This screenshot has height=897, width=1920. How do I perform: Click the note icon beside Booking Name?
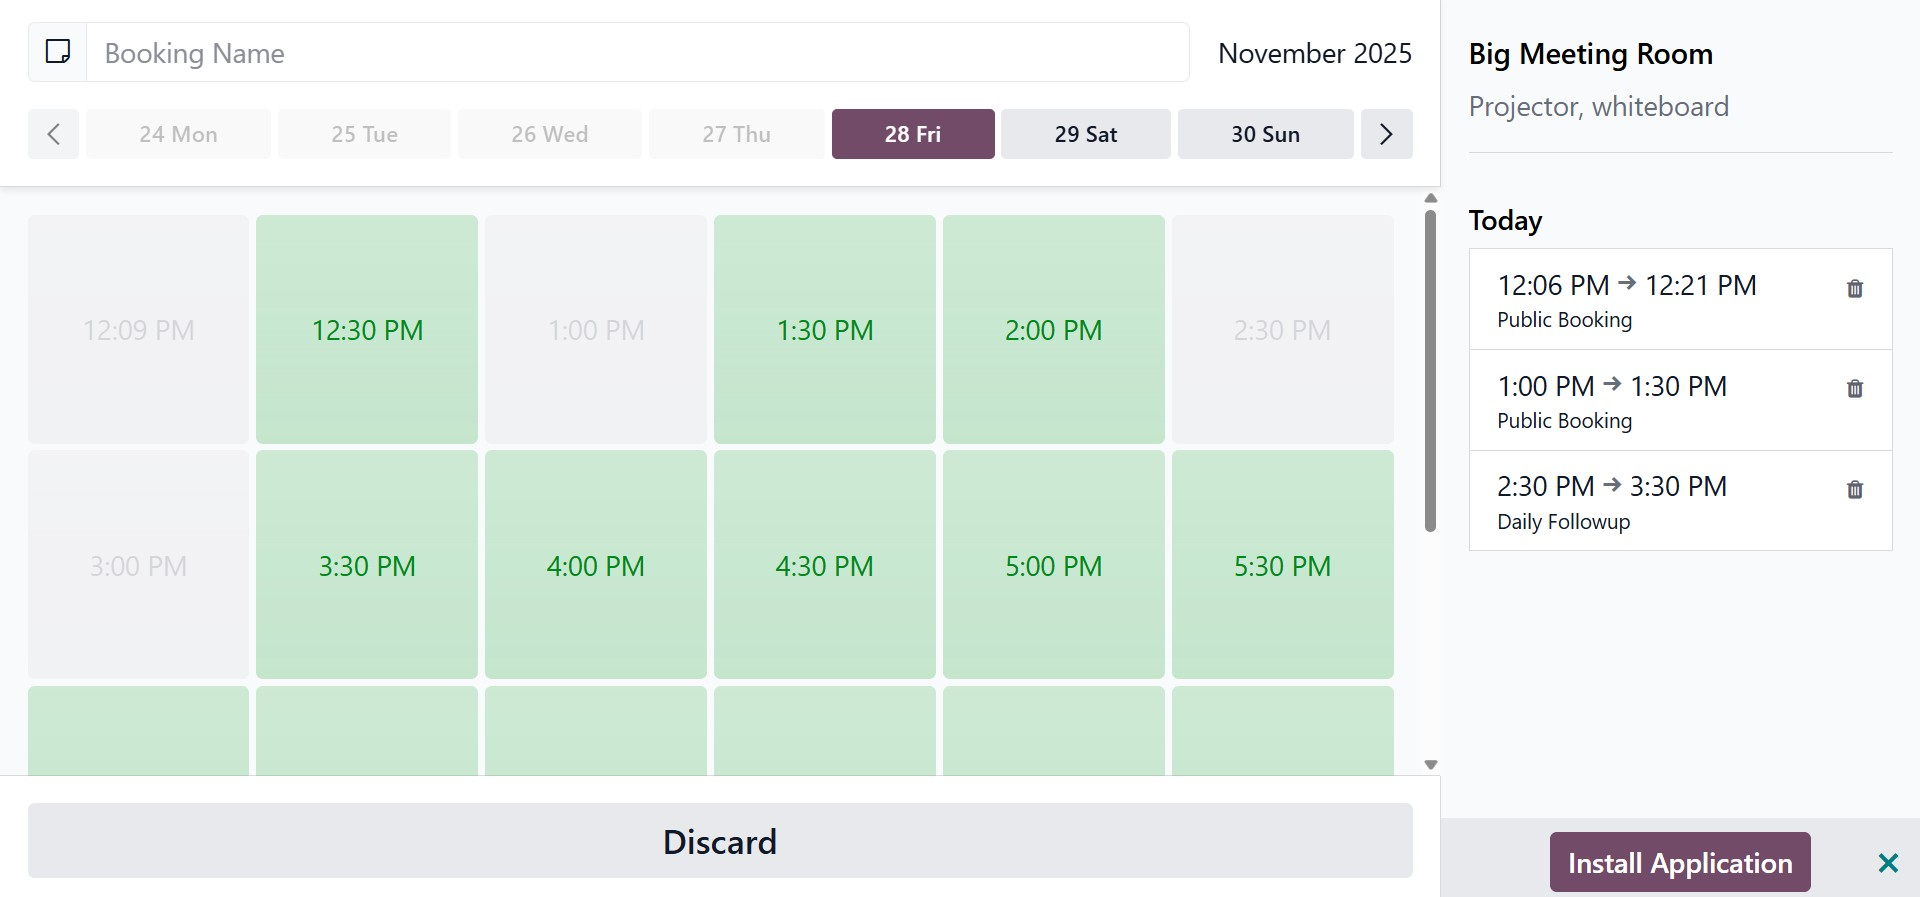[58, 52]
